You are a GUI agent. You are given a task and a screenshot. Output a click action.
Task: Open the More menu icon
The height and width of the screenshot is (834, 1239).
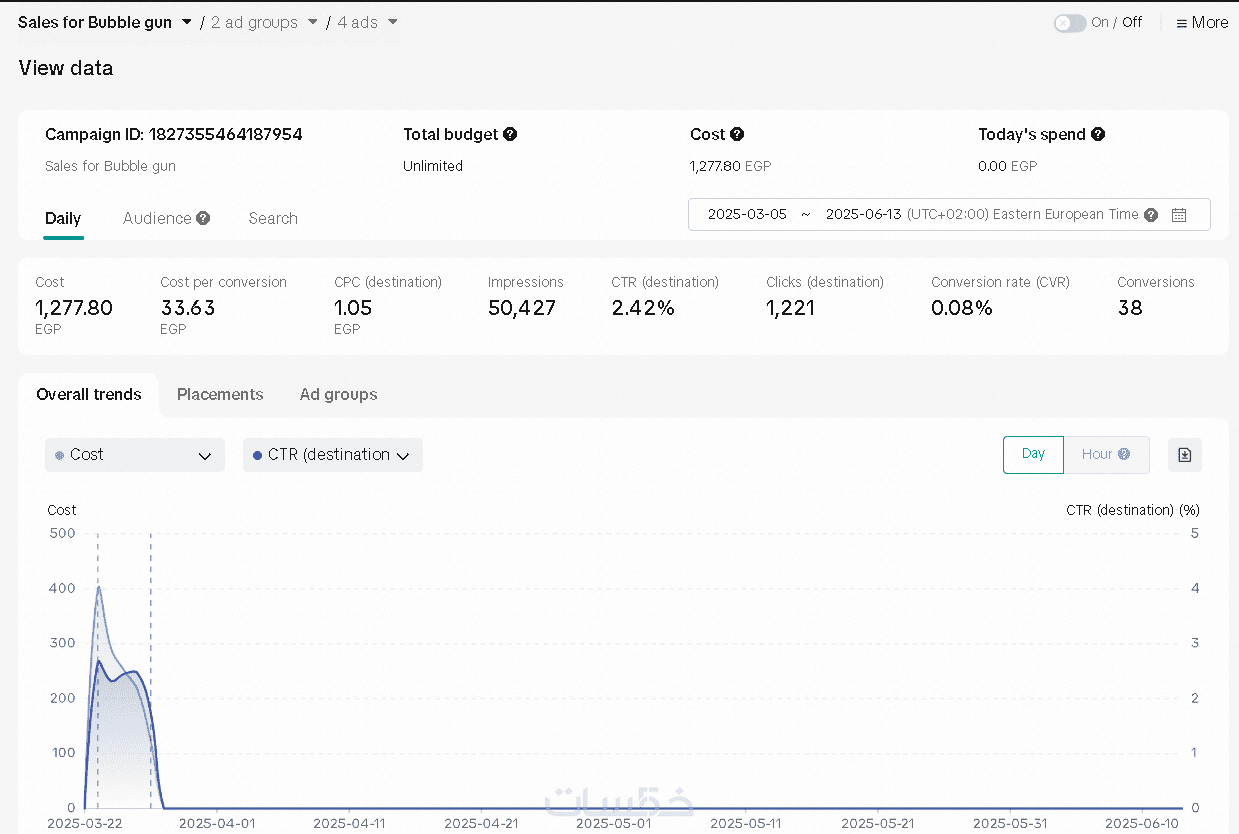[x=1182, y=23]
